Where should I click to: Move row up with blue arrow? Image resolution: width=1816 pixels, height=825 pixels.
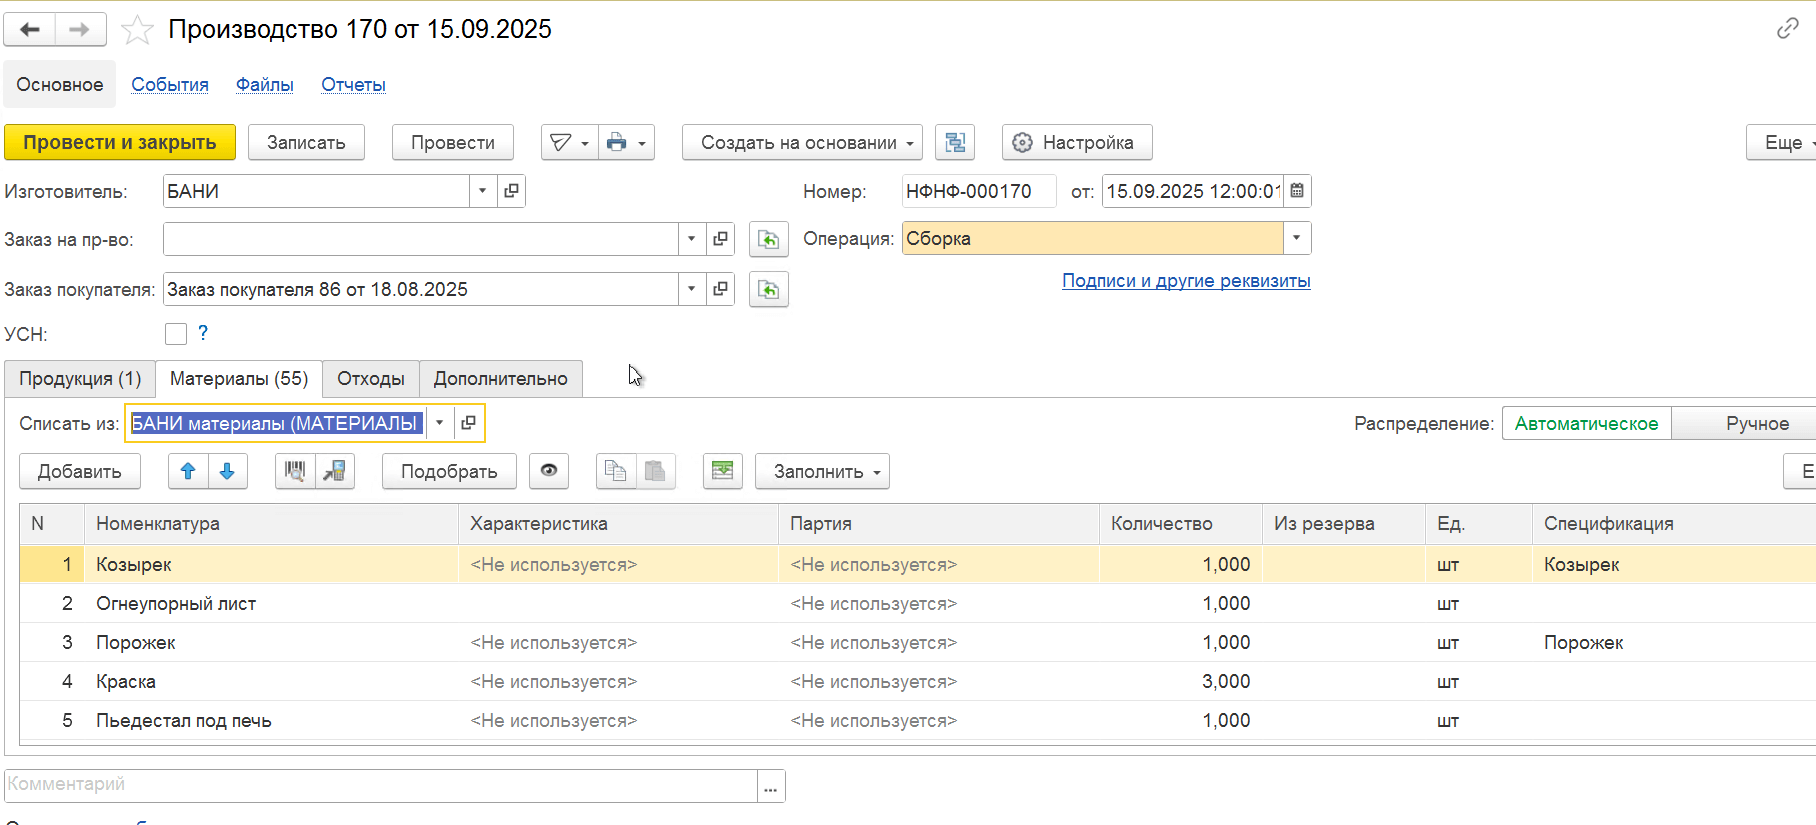[x=188, y=471]
